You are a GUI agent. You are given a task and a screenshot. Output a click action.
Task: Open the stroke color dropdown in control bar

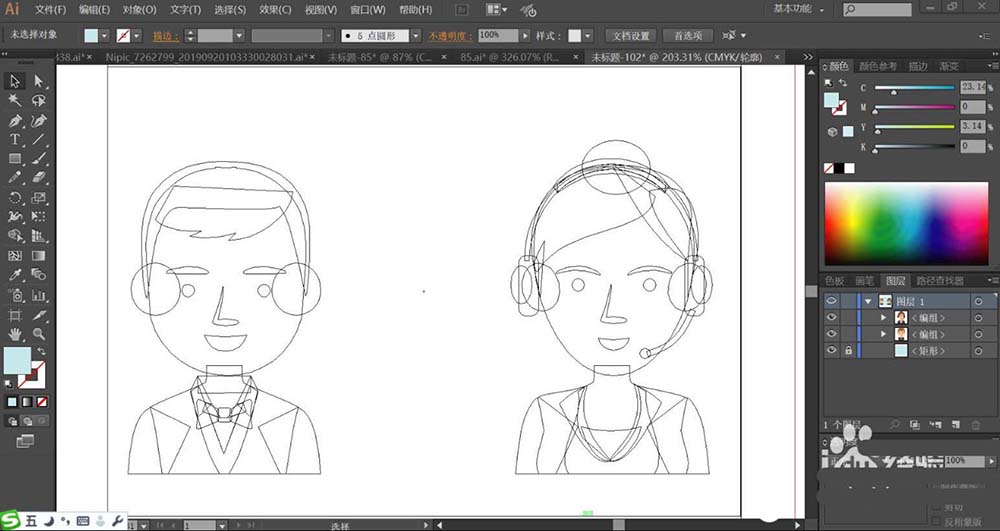click(136, 36)
